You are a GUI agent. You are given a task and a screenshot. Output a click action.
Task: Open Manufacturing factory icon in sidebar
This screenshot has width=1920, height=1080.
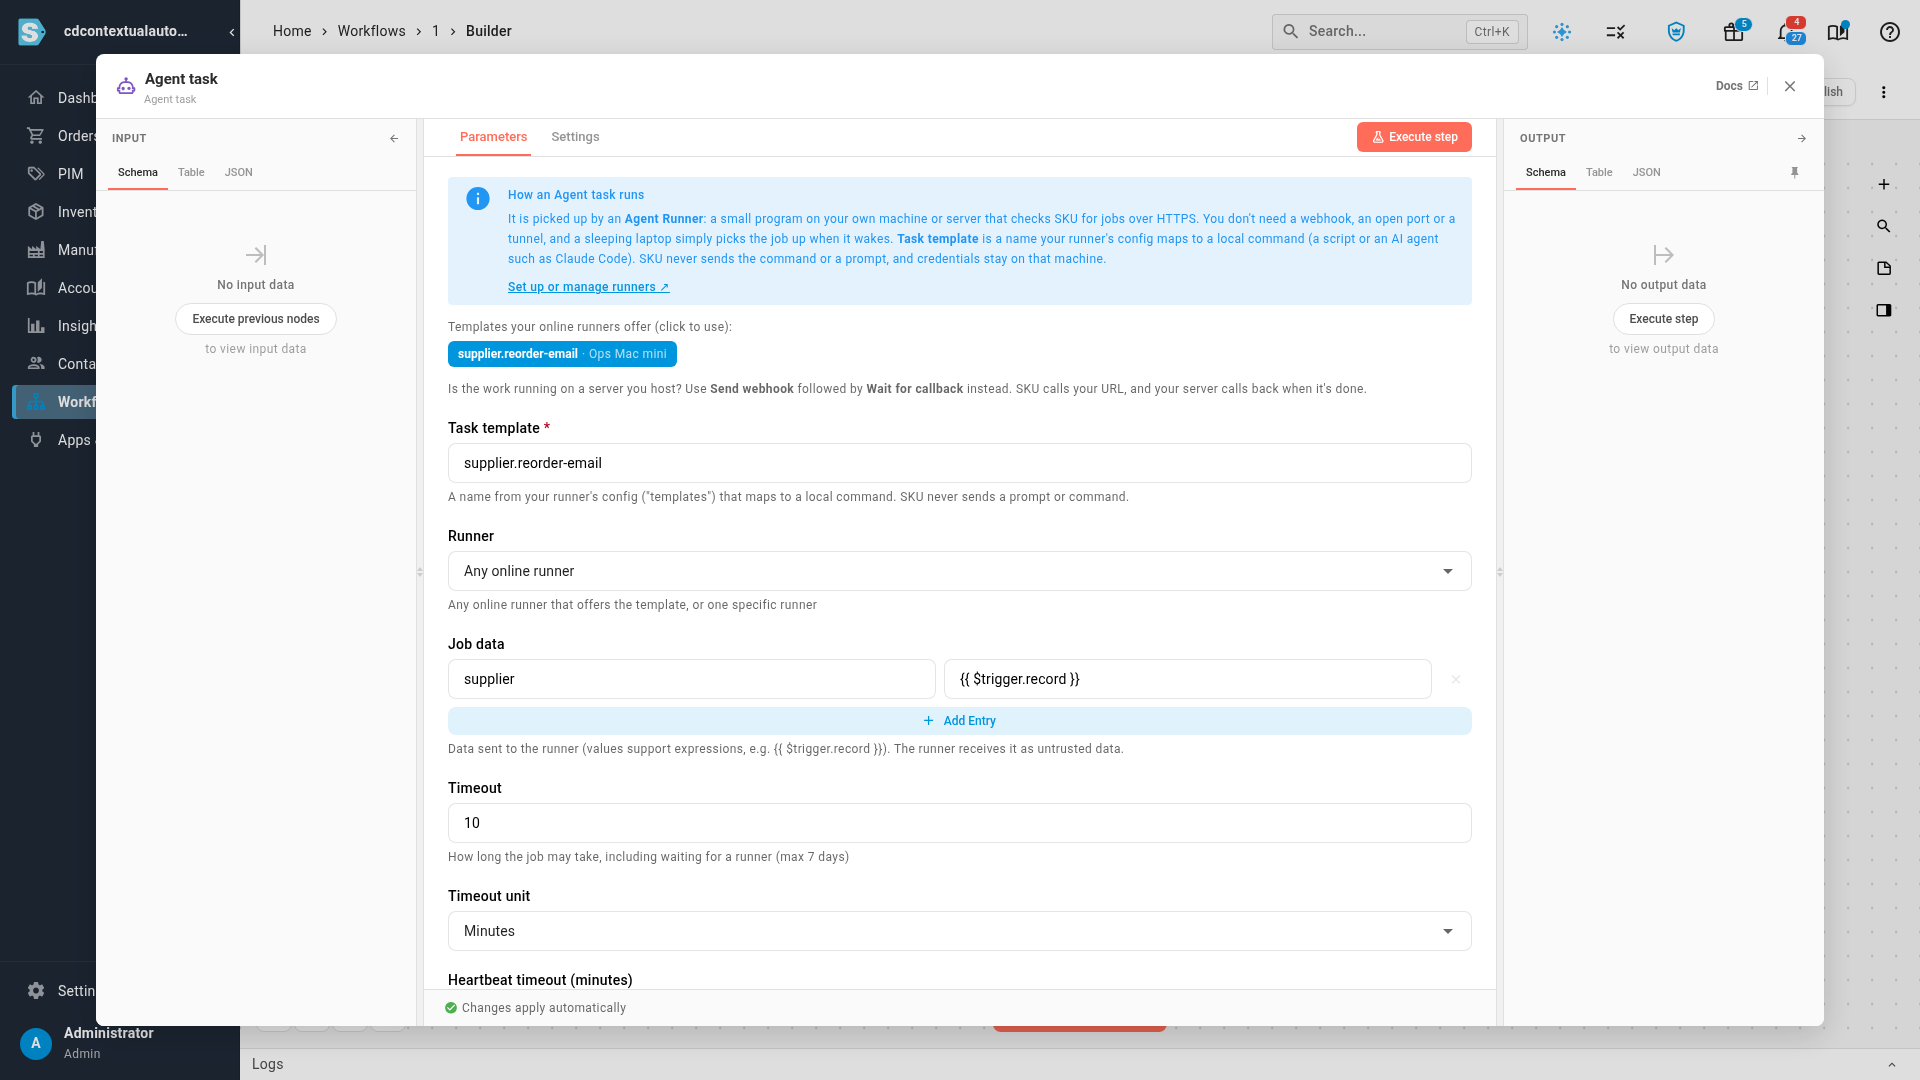coord(36,250)
